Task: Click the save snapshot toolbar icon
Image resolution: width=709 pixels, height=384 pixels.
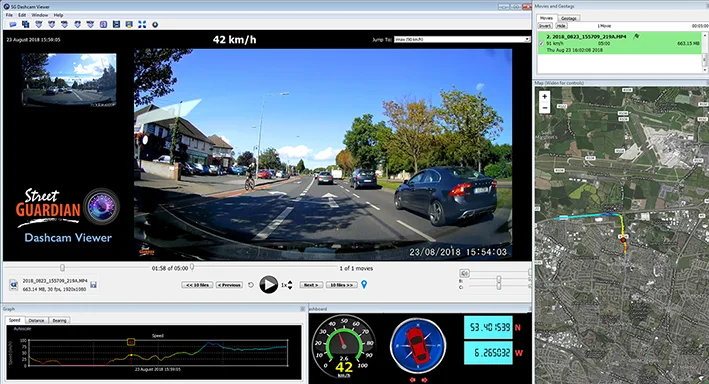Action: tap(129, 24)
